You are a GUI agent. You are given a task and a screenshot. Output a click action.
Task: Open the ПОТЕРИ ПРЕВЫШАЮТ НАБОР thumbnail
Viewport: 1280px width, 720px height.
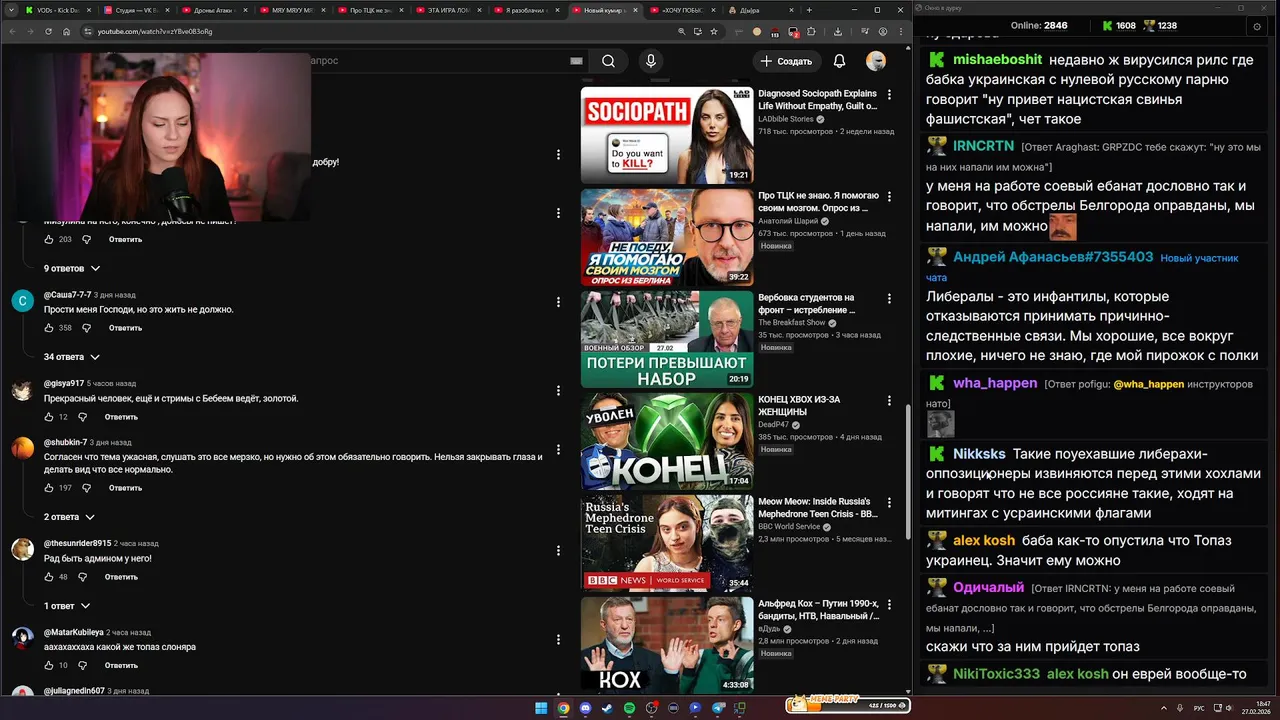click(667, 339)
